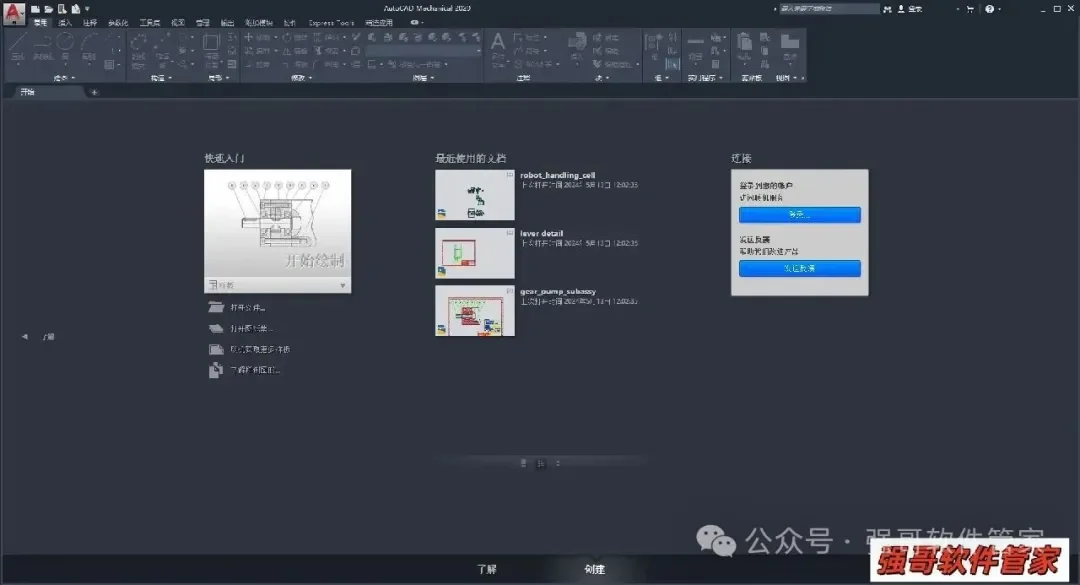Expand the dropdown arrow beside the Help icon
This screenshot has height=585, width=1080.
point(999,9)
